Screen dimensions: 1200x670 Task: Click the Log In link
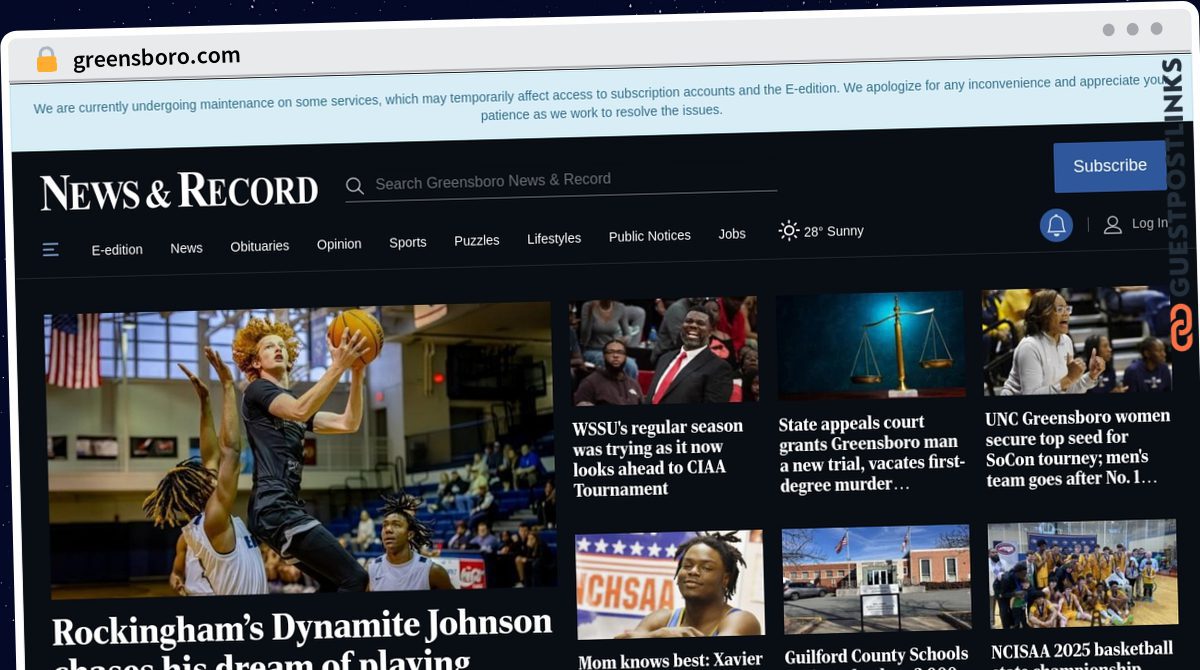coord(1149,223)
